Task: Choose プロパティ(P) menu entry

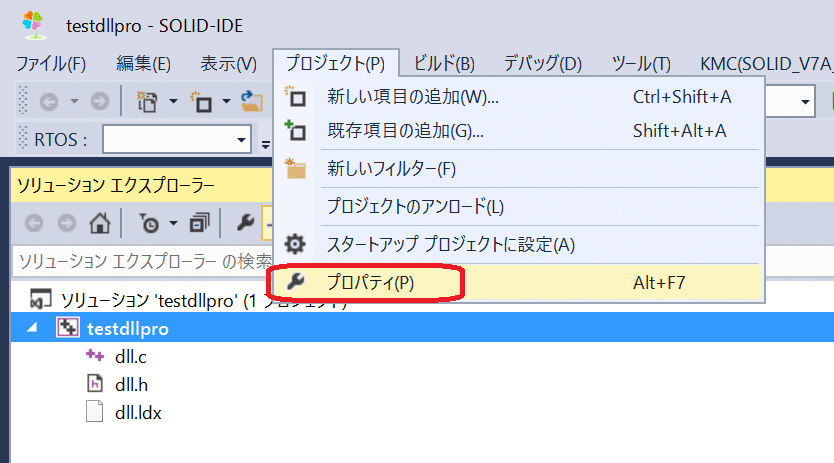Action: point(519,283)
